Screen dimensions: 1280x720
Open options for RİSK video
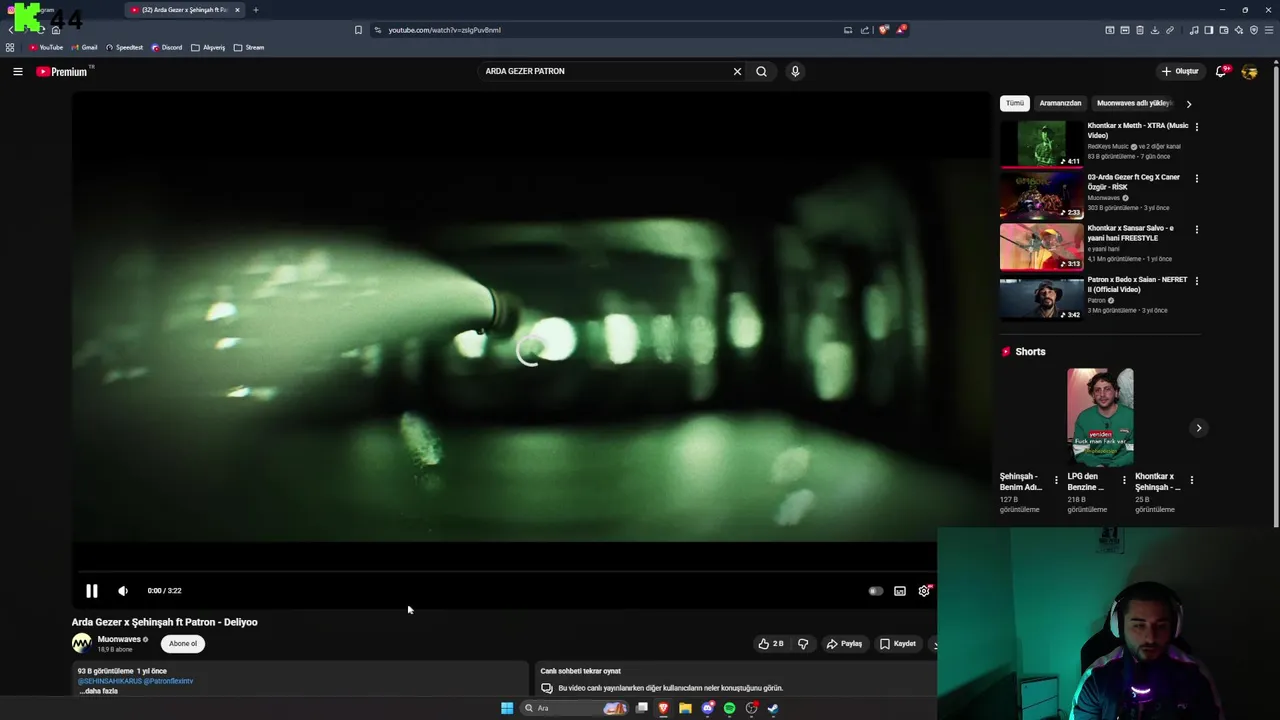[1197, 178]
